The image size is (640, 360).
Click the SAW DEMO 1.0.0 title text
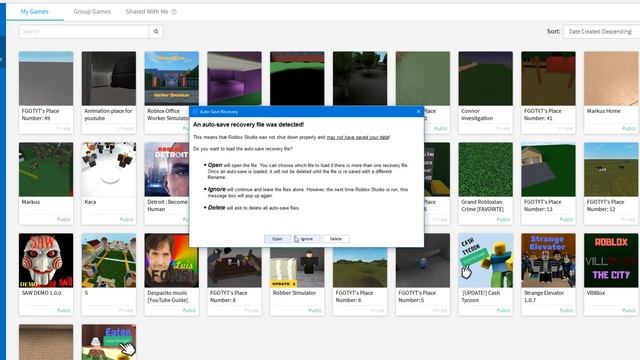pyautogui.click(x=41, y=293)
